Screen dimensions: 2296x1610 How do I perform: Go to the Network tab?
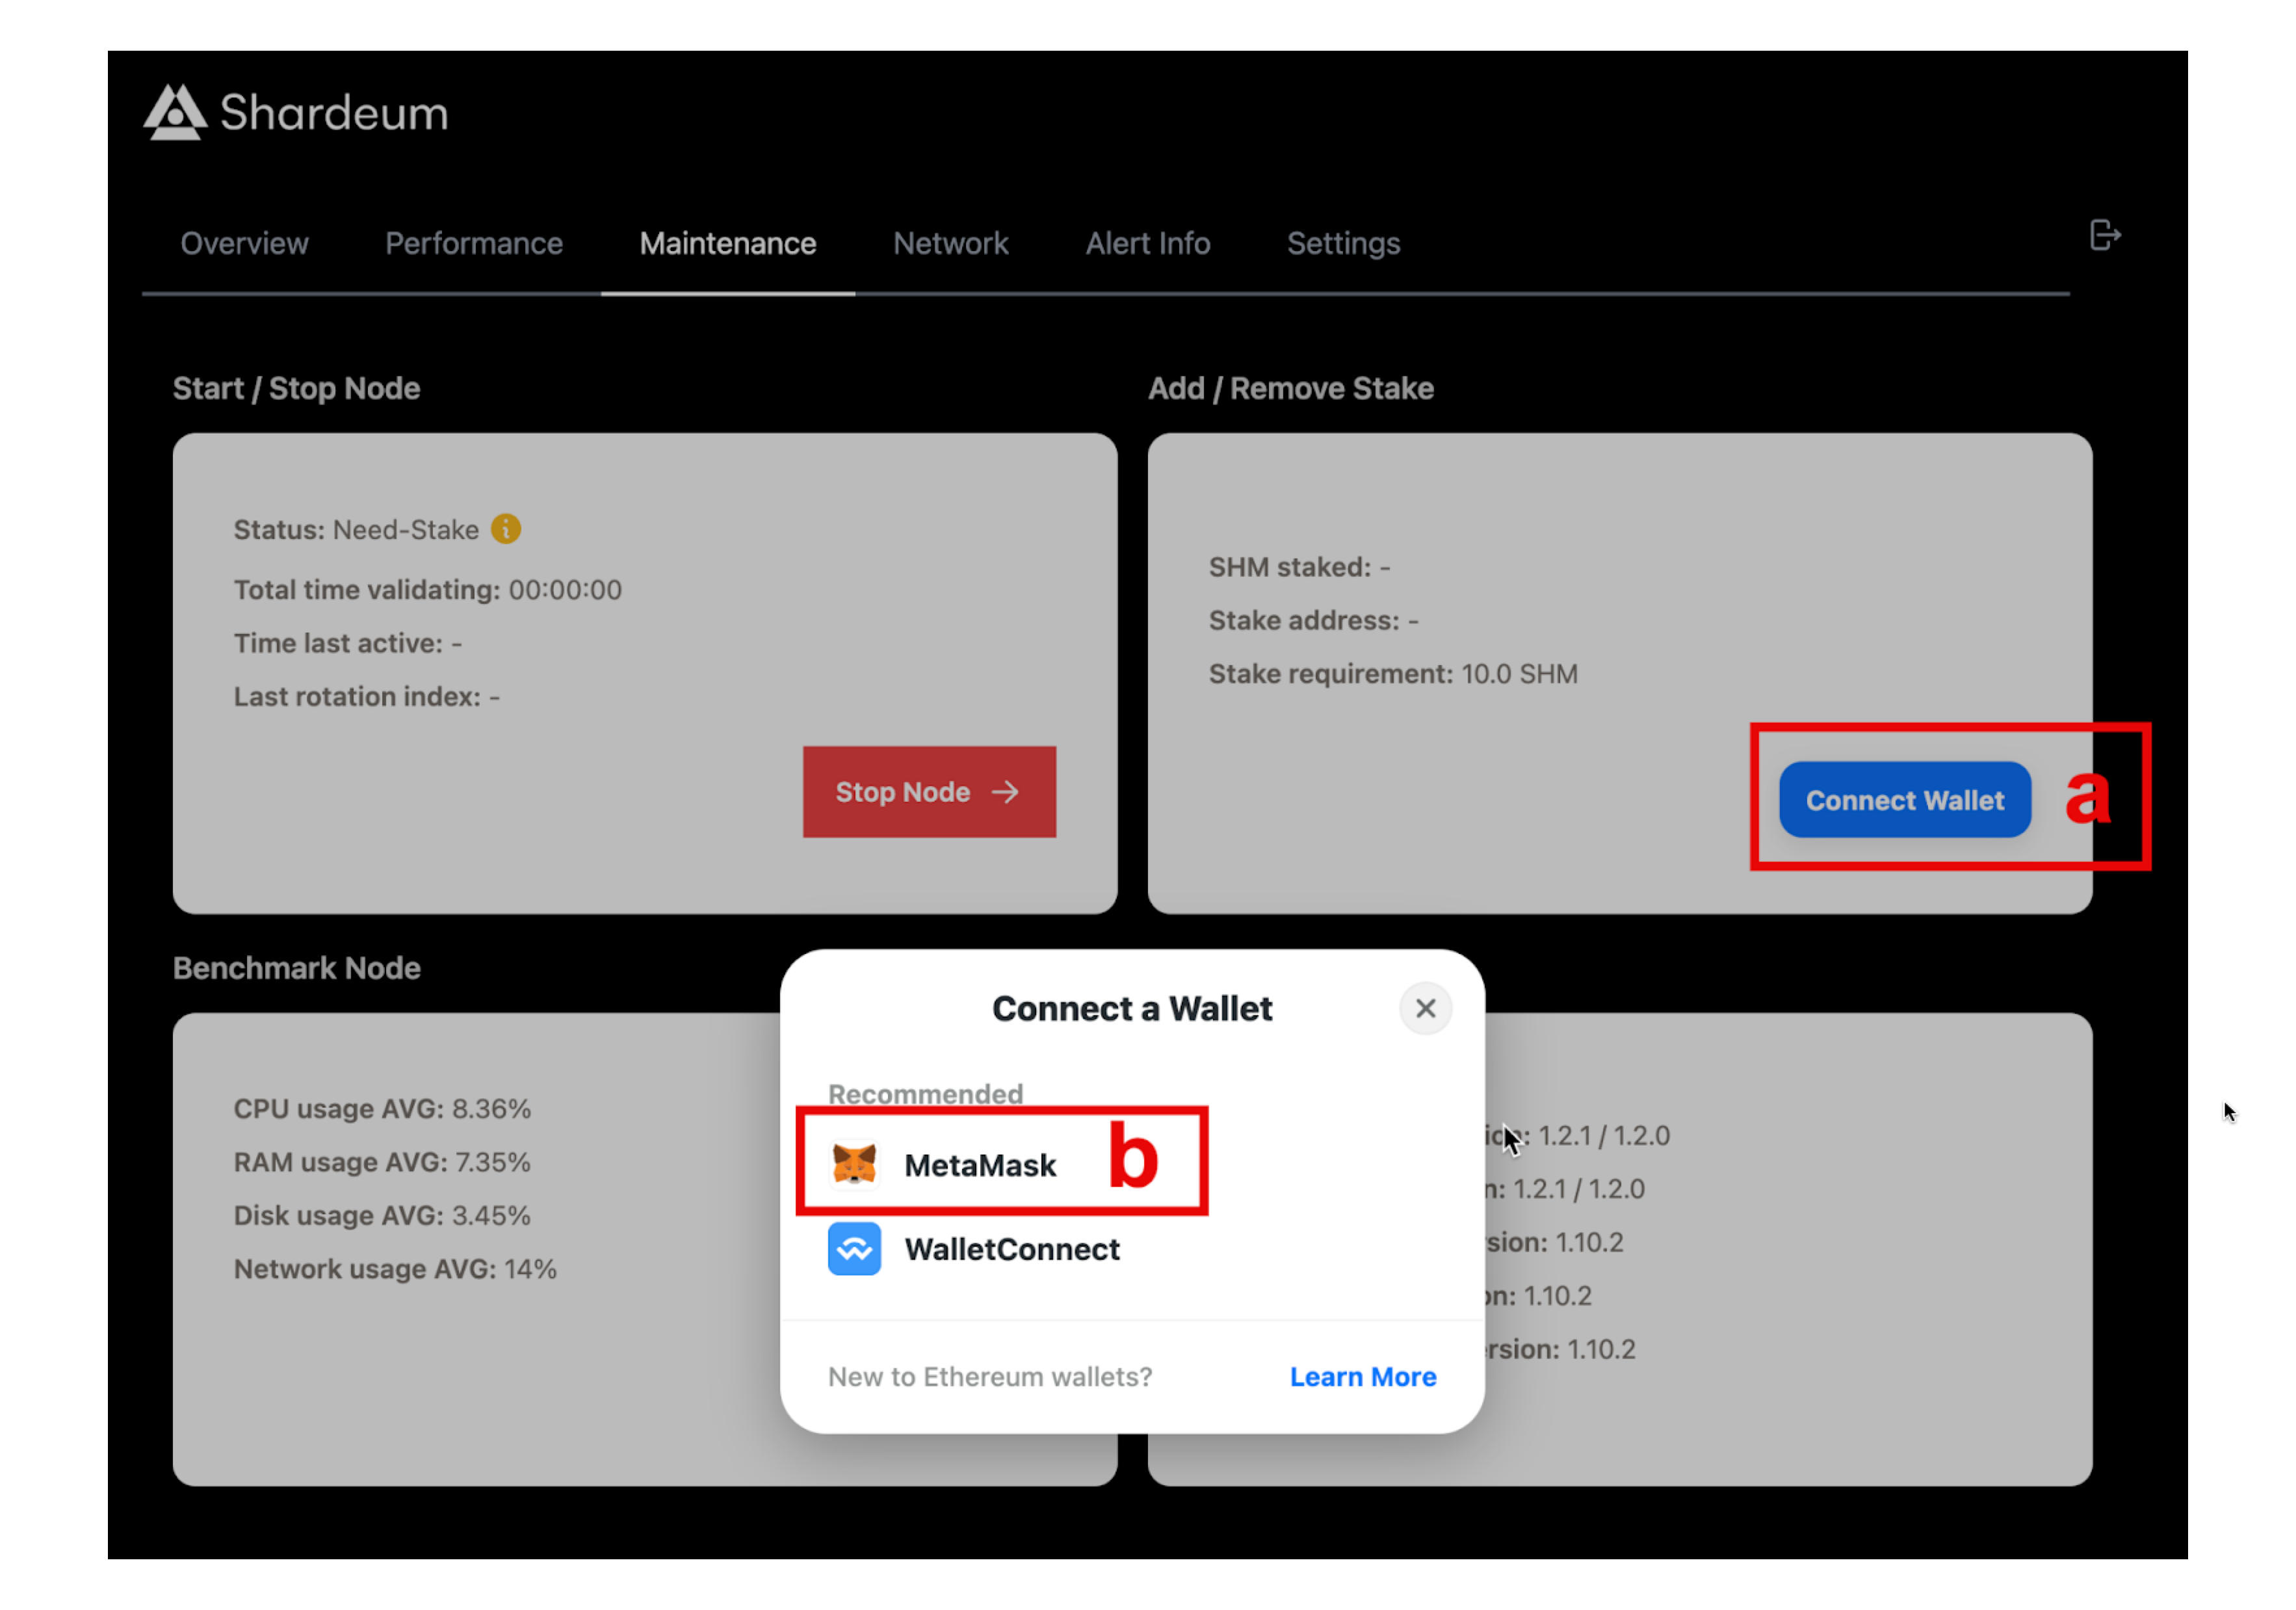tap(951, 243)
